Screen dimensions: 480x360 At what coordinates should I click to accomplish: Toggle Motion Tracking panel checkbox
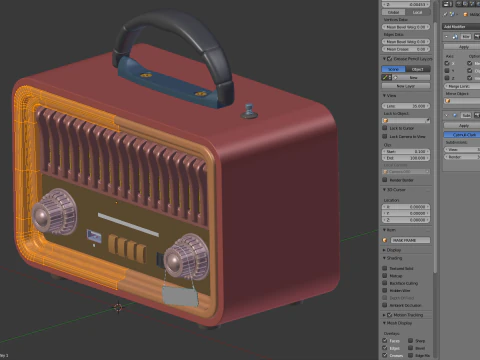[x=389, y=315]
